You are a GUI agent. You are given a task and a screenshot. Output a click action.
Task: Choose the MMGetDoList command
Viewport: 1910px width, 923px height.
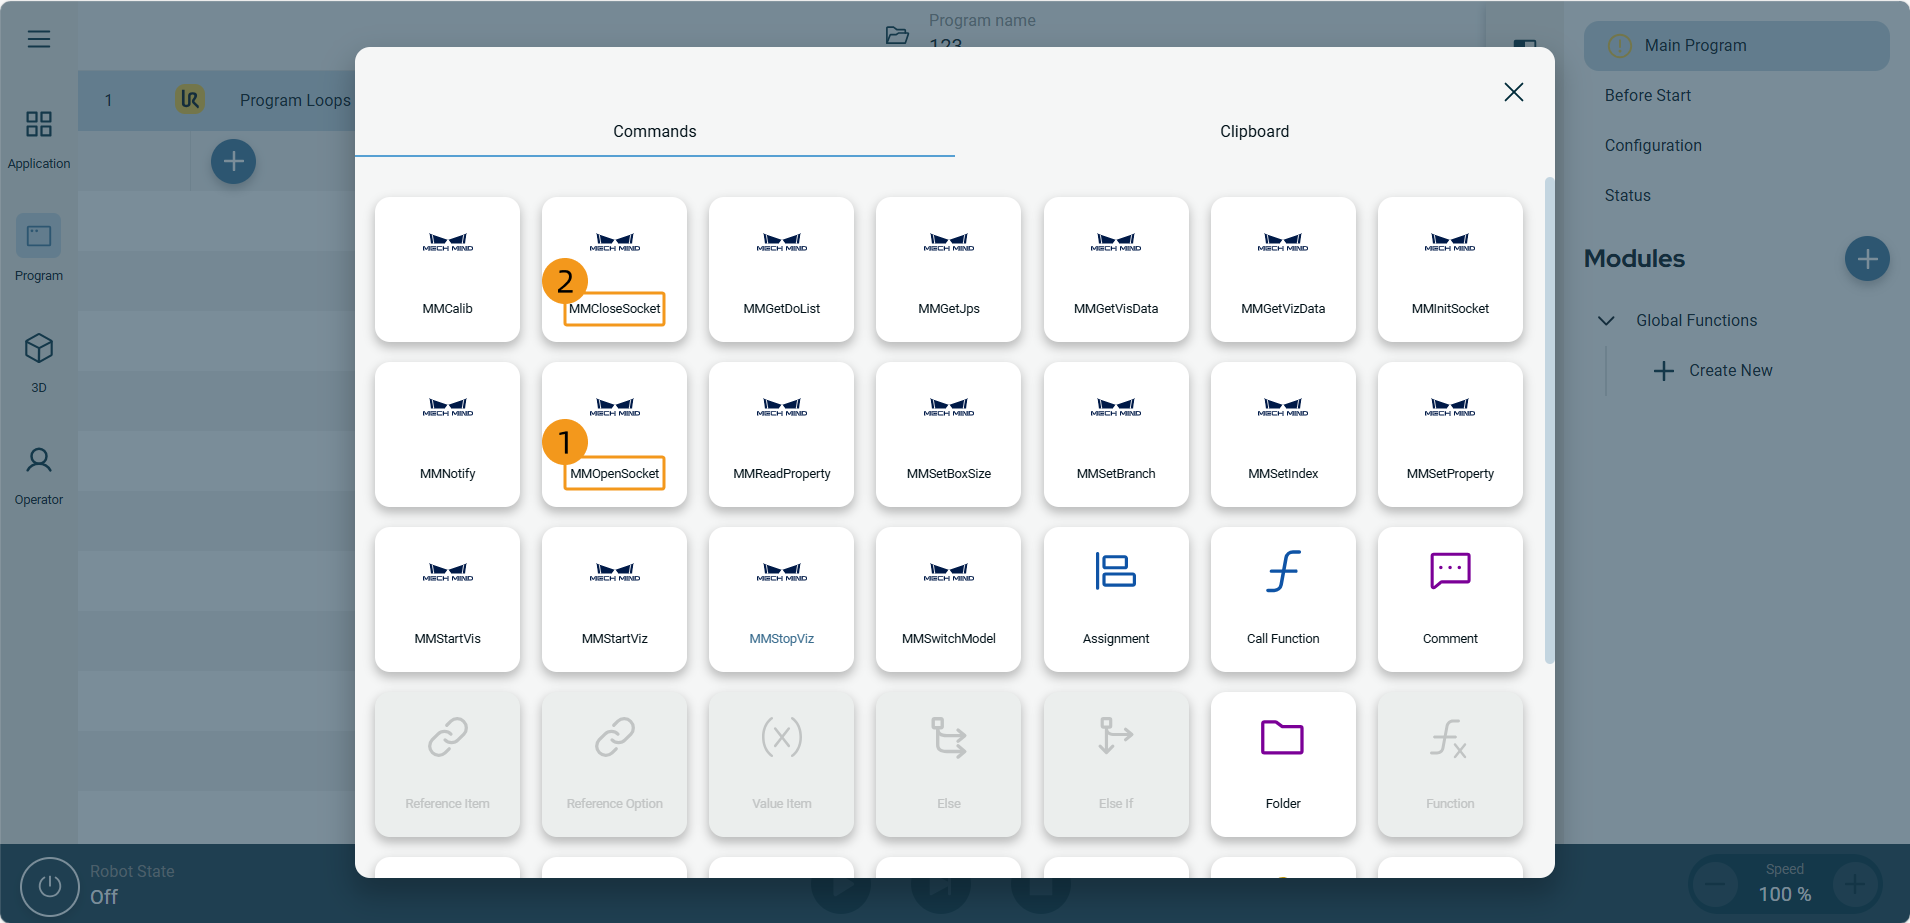781,270
